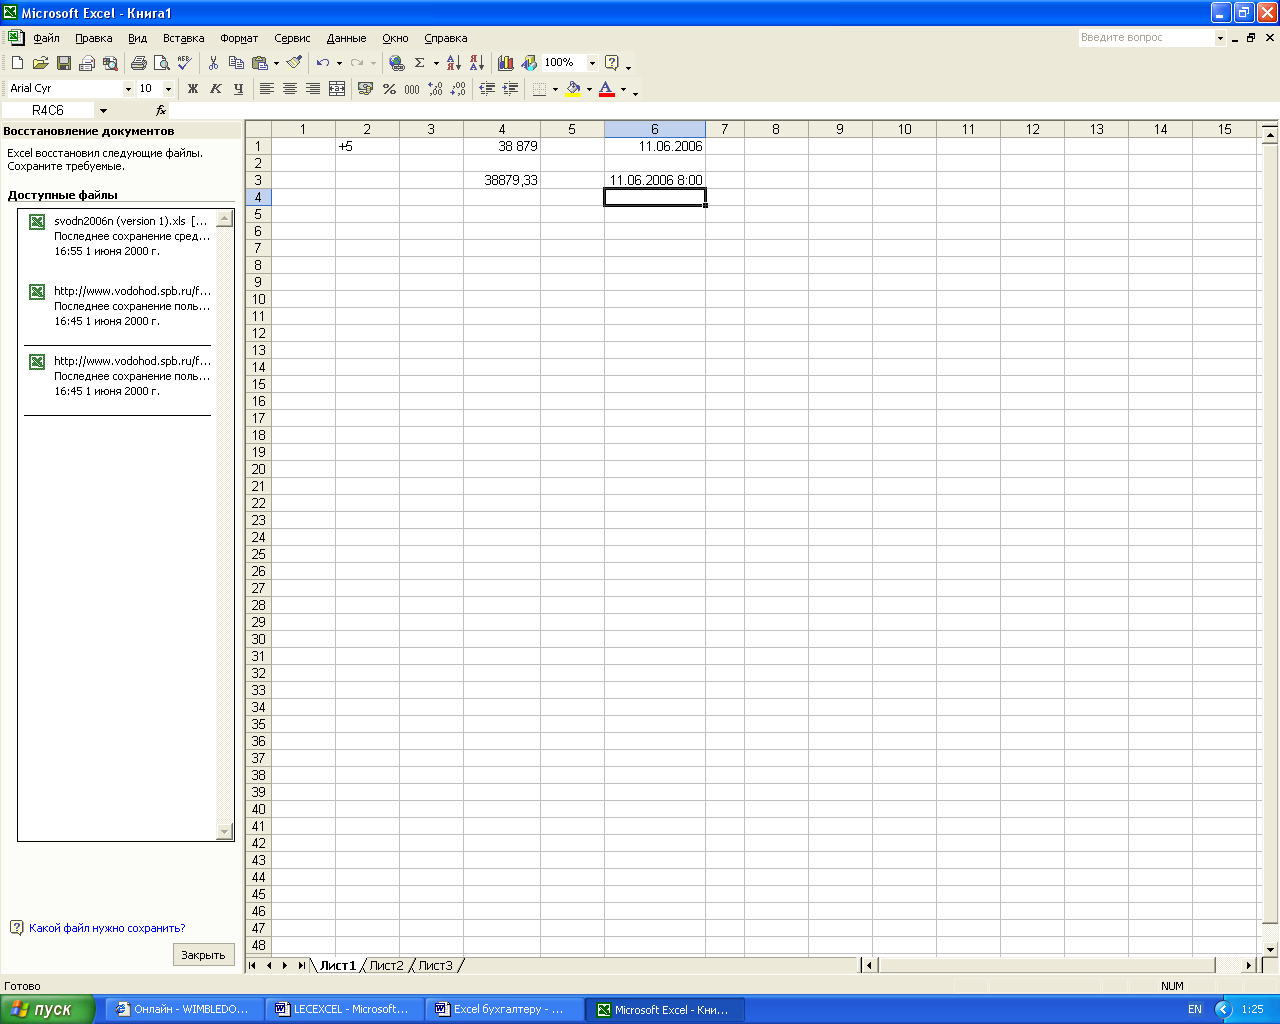Toggle bold formatting (Ж)
Screen dimensions: 1280x1024
(x=193, y=89)
